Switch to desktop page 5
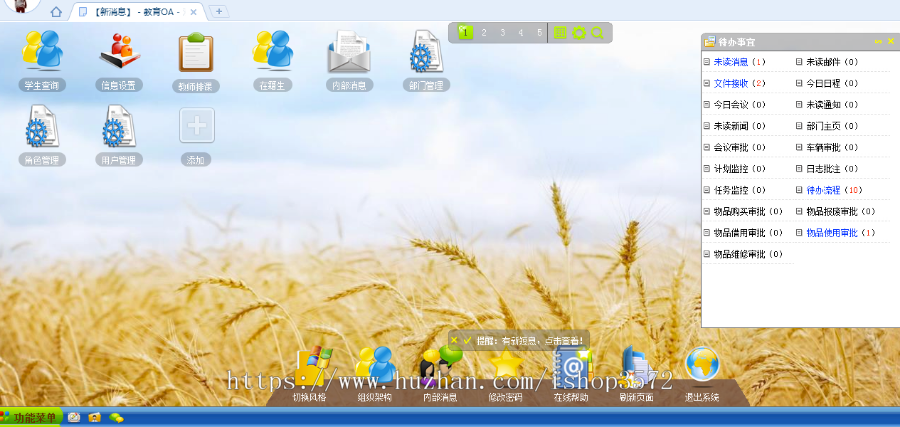The height and width of the screenshot is (427, 900). pyautogui.click(x=540, y=33)
